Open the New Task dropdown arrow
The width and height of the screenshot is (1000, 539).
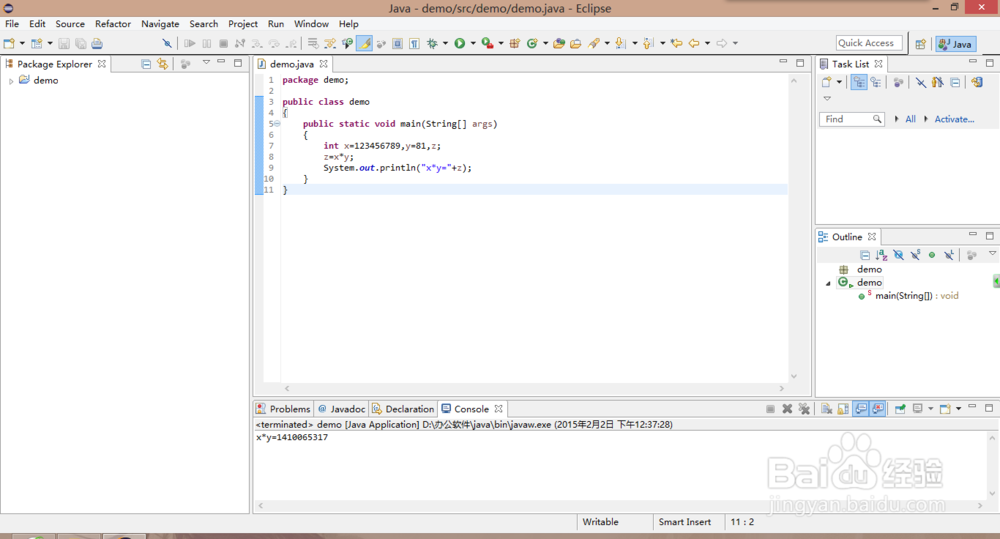coord(839,82)
